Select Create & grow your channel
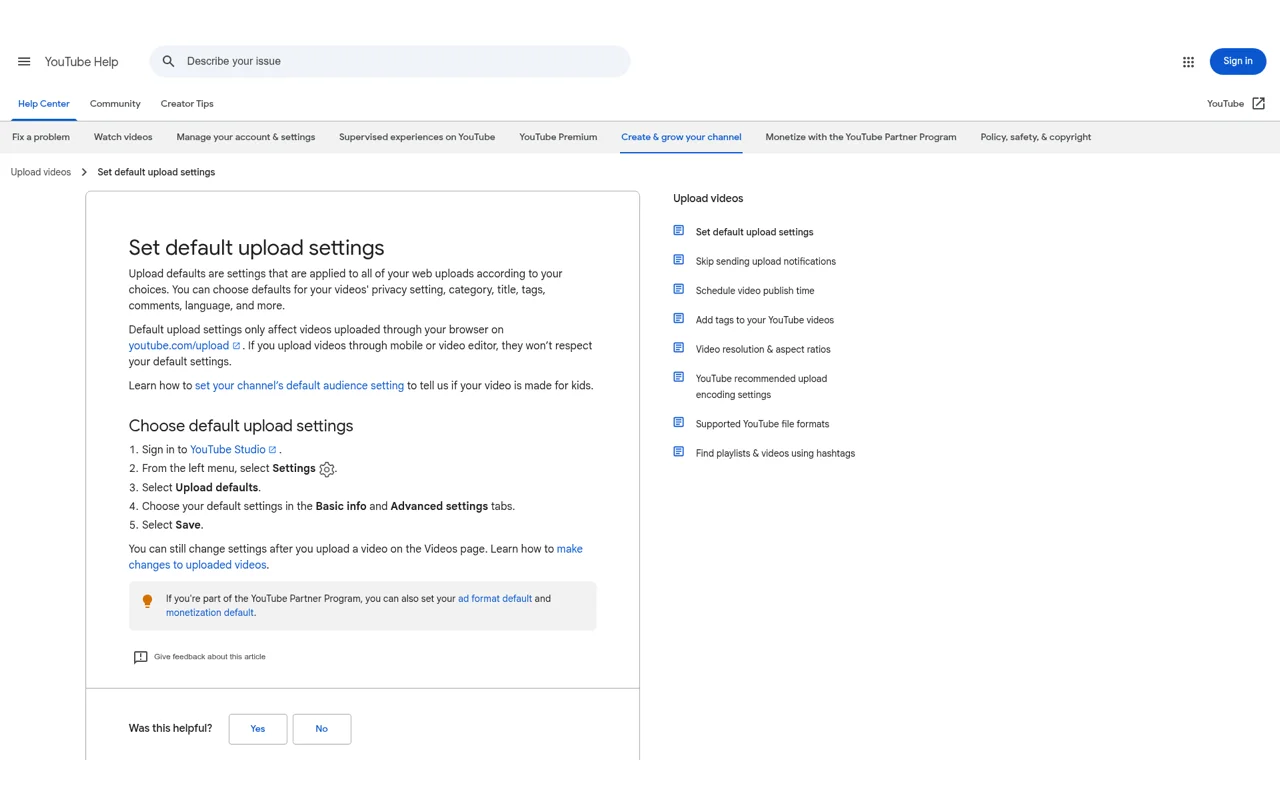Screen dimensions: 1280x800 tap(681, 137)
